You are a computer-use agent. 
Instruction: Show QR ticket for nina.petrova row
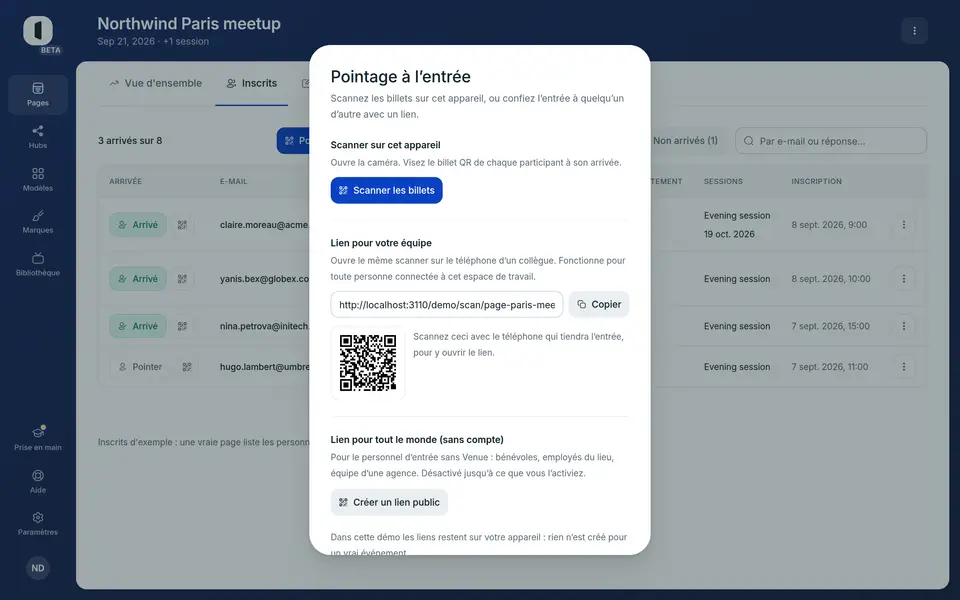[182, 326]
